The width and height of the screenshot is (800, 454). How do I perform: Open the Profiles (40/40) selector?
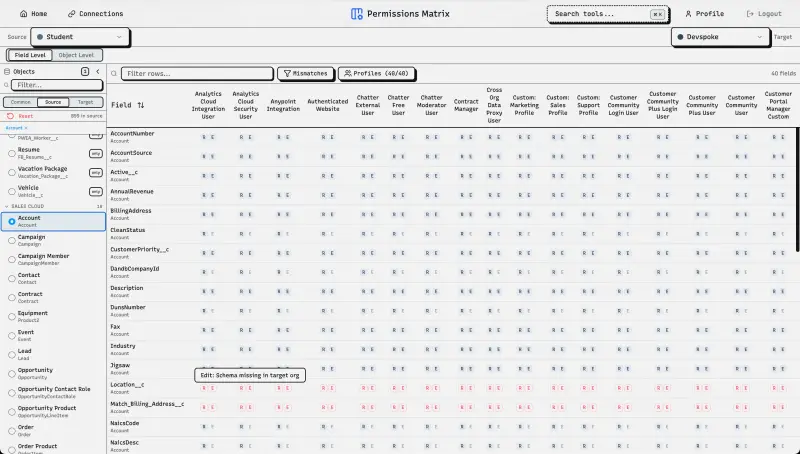(377, 73)
